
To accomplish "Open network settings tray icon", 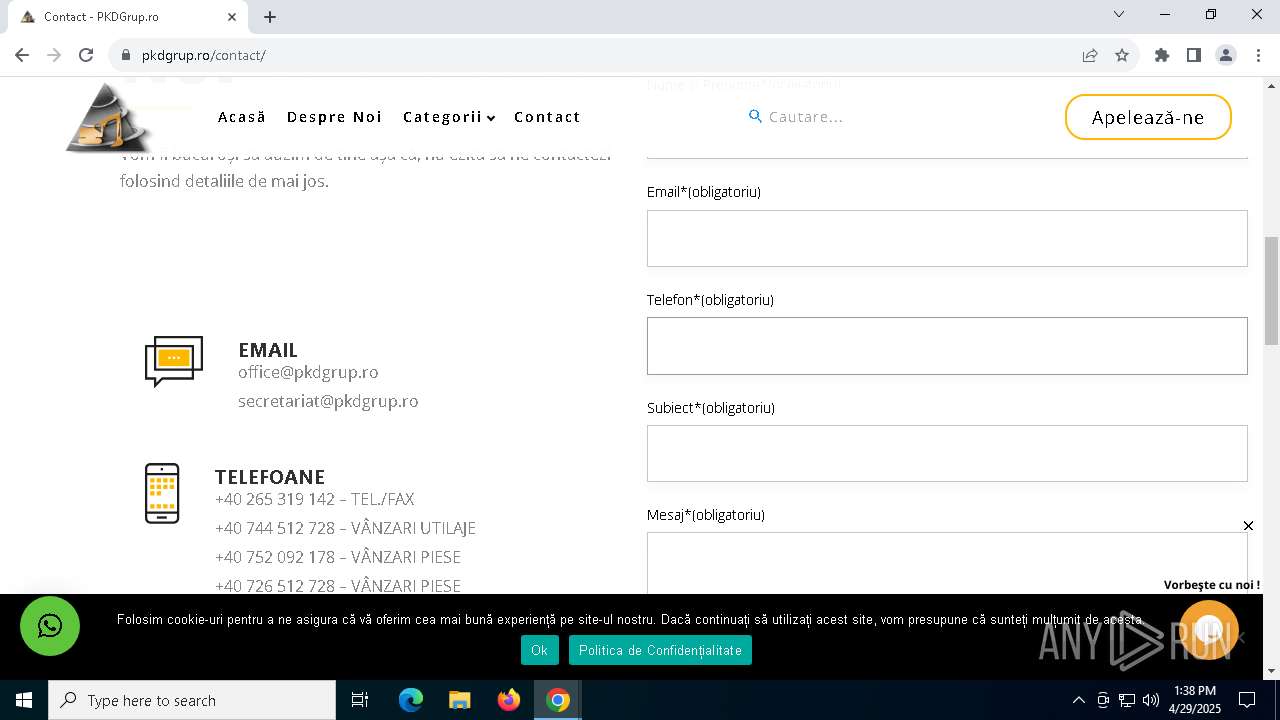I will pyautogui.click(x=1127, y=700).
